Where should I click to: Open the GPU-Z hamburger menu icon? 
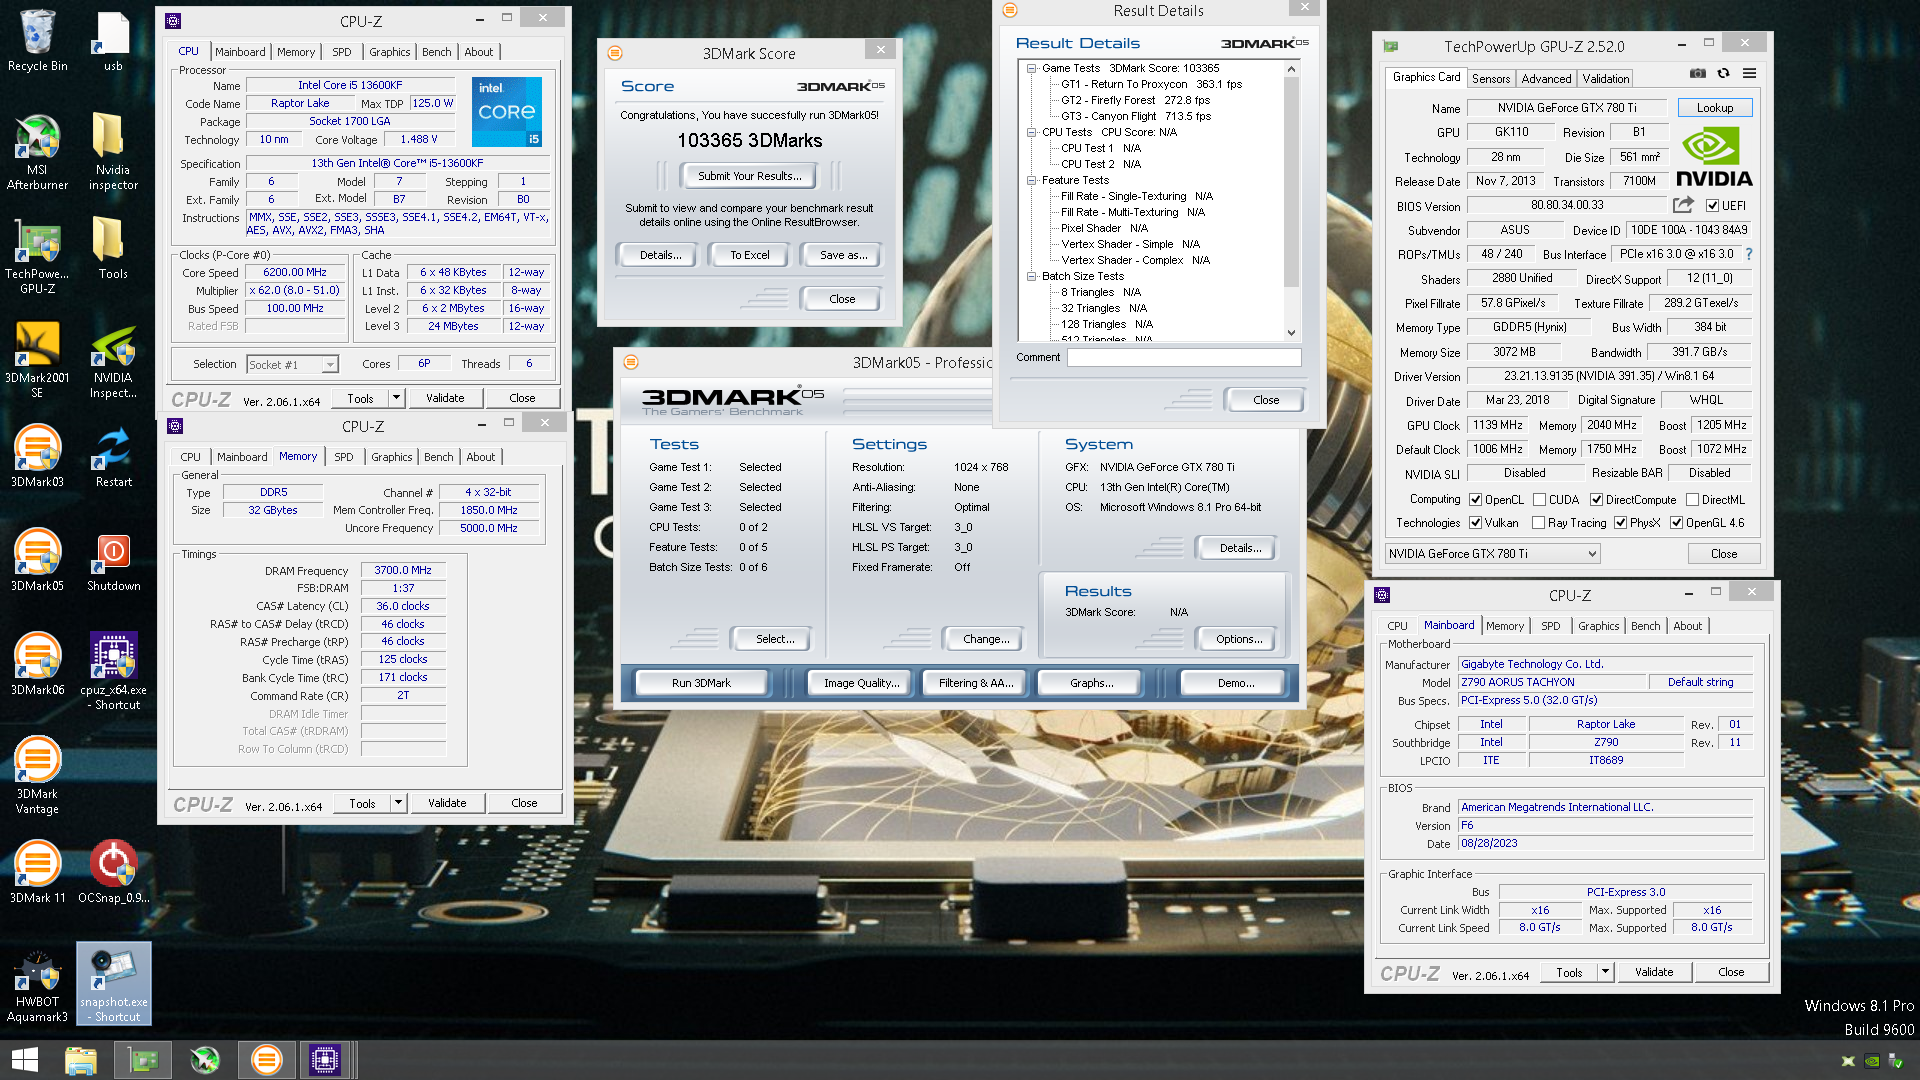1749,73
